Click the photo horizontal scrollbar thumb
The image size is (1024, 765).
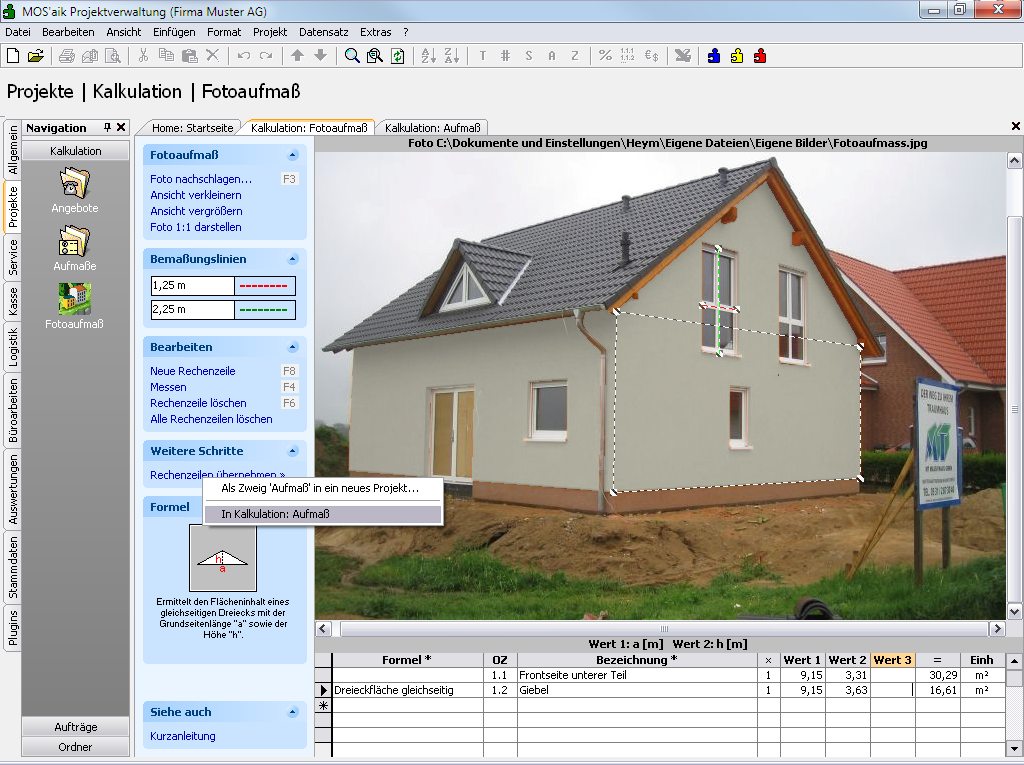coord(664,628)
